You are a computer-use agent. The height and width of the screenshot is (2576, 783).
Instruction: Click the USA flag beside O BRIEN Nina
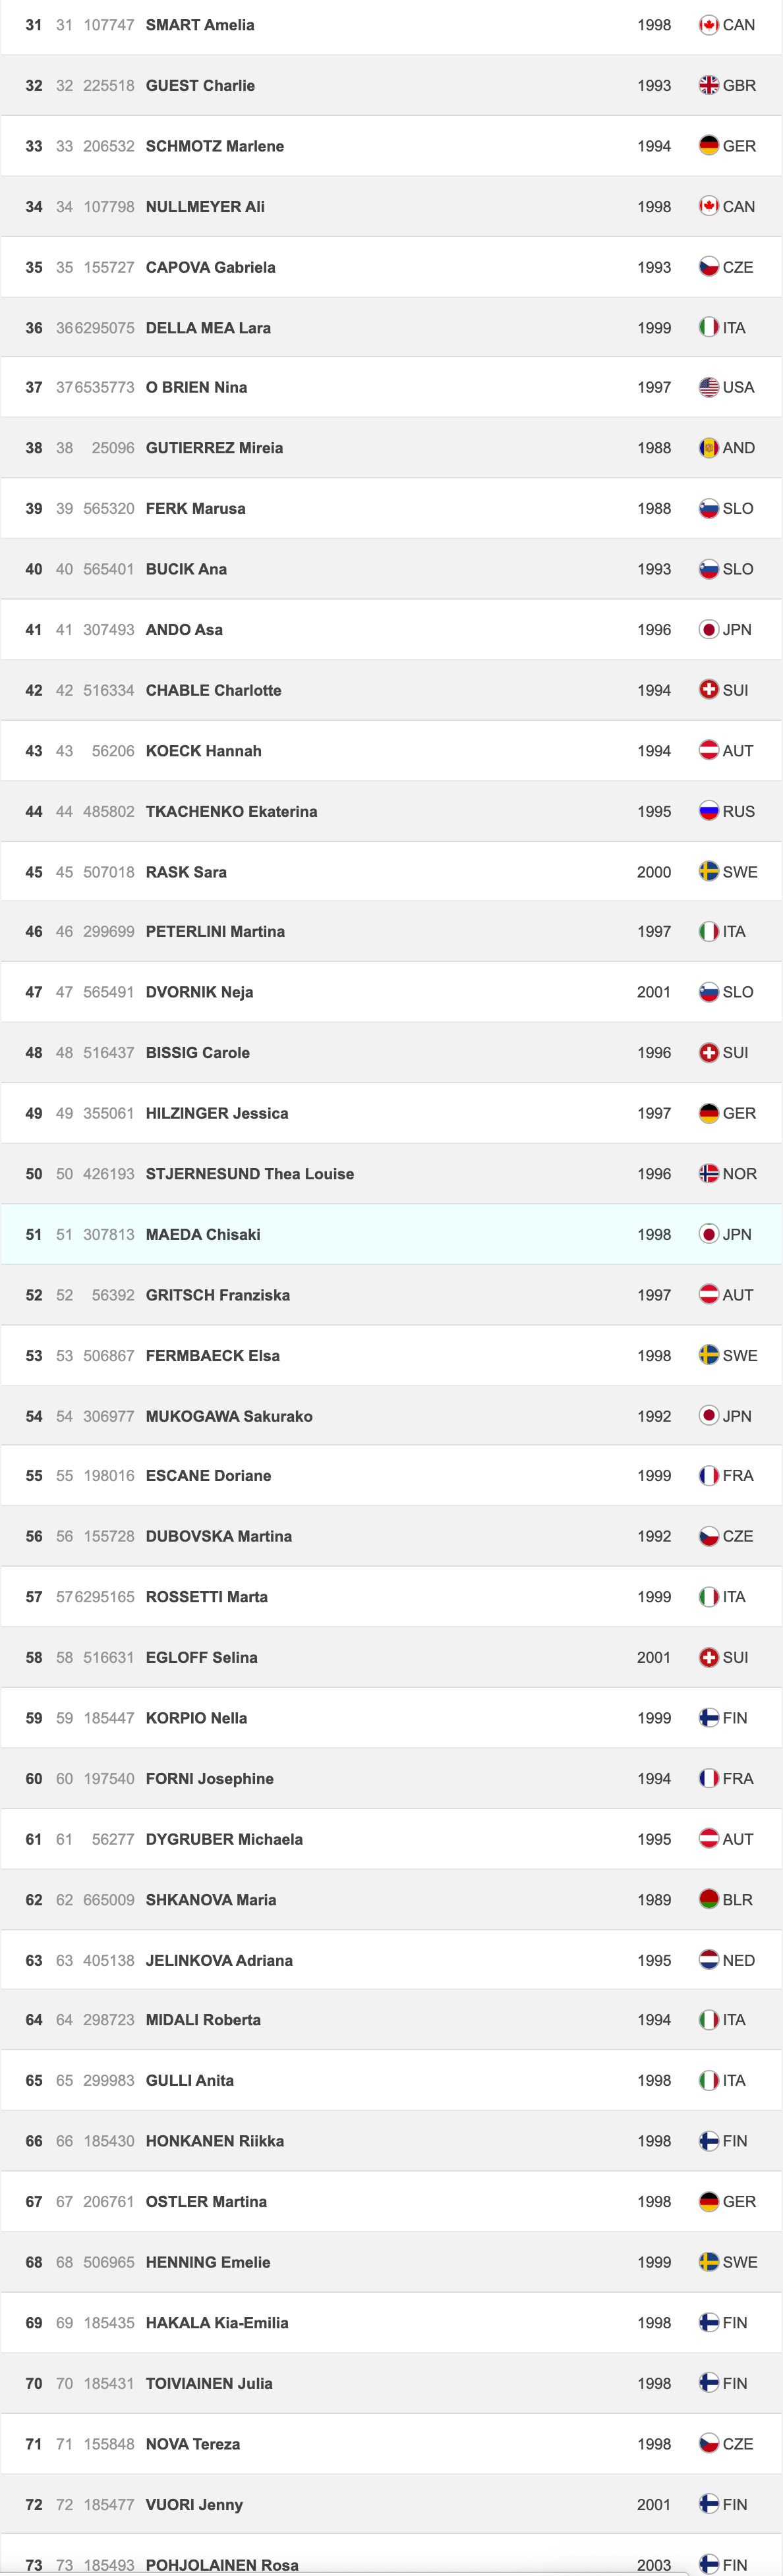(x=708, y=387)
